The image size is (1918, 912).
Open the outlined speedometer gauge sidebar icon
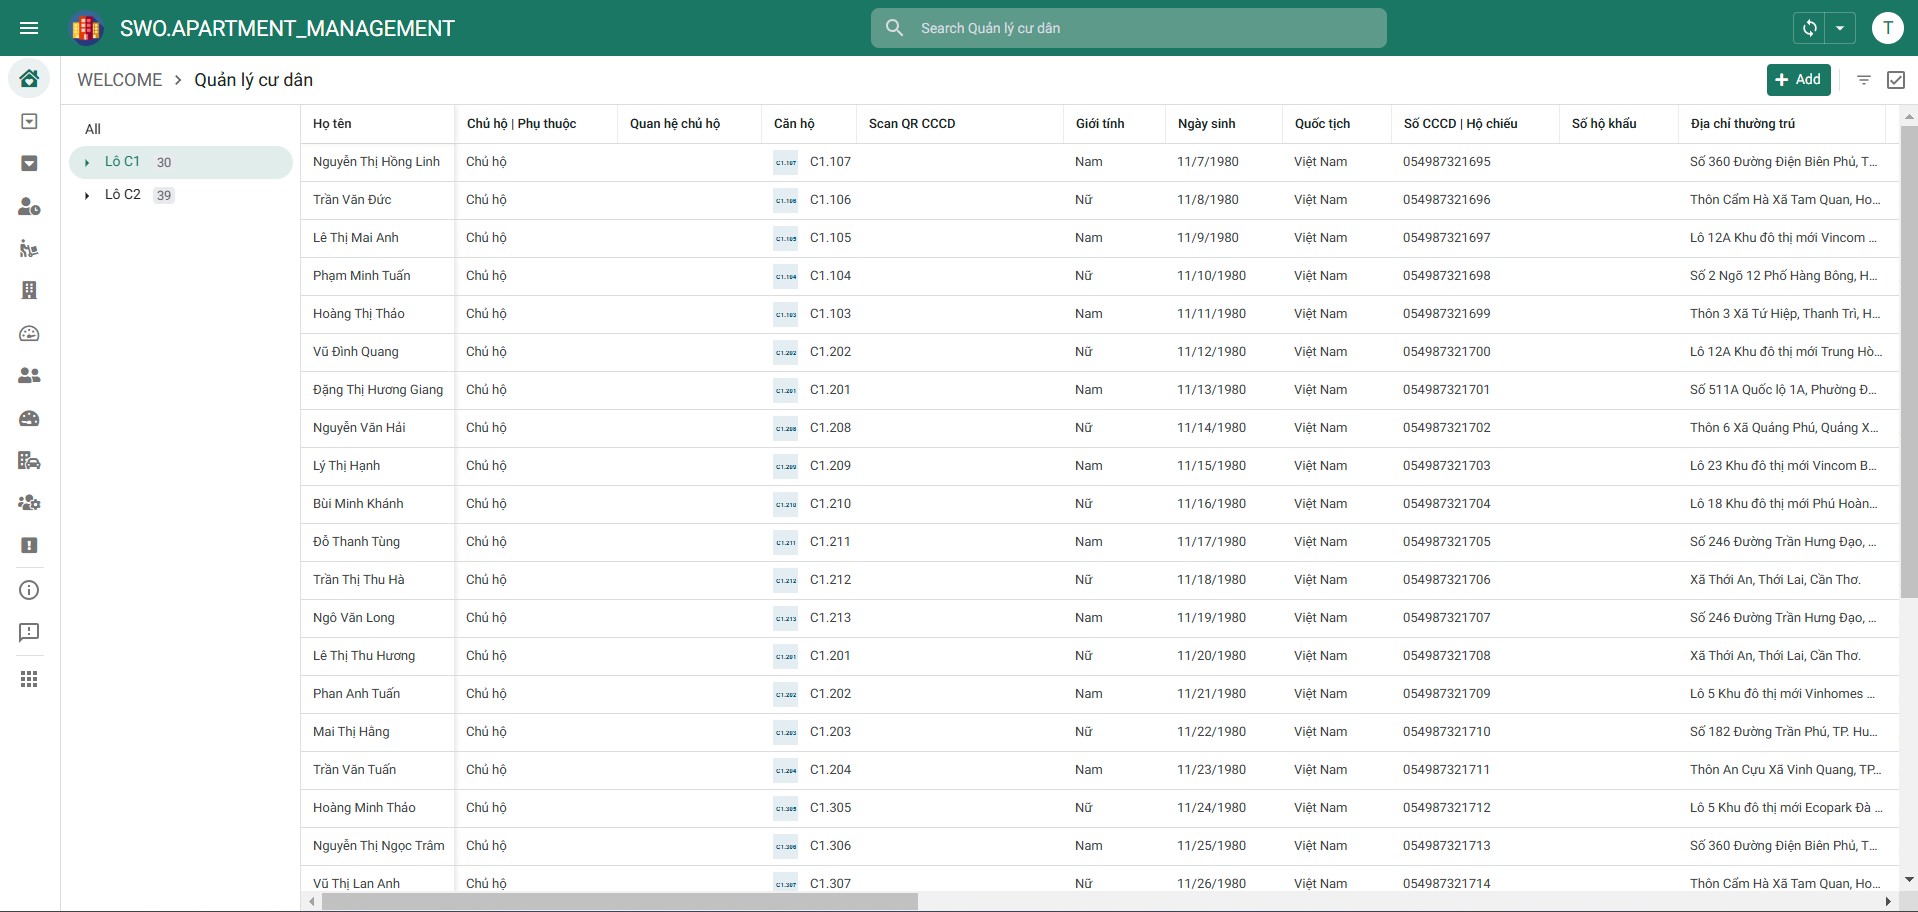pos(29,333)
